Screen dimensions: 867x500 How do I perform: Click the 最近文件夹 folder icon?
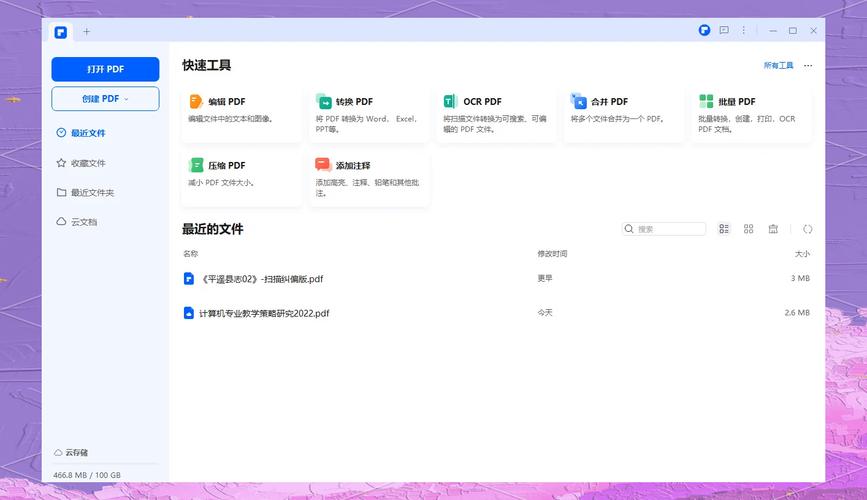point(61,192)
